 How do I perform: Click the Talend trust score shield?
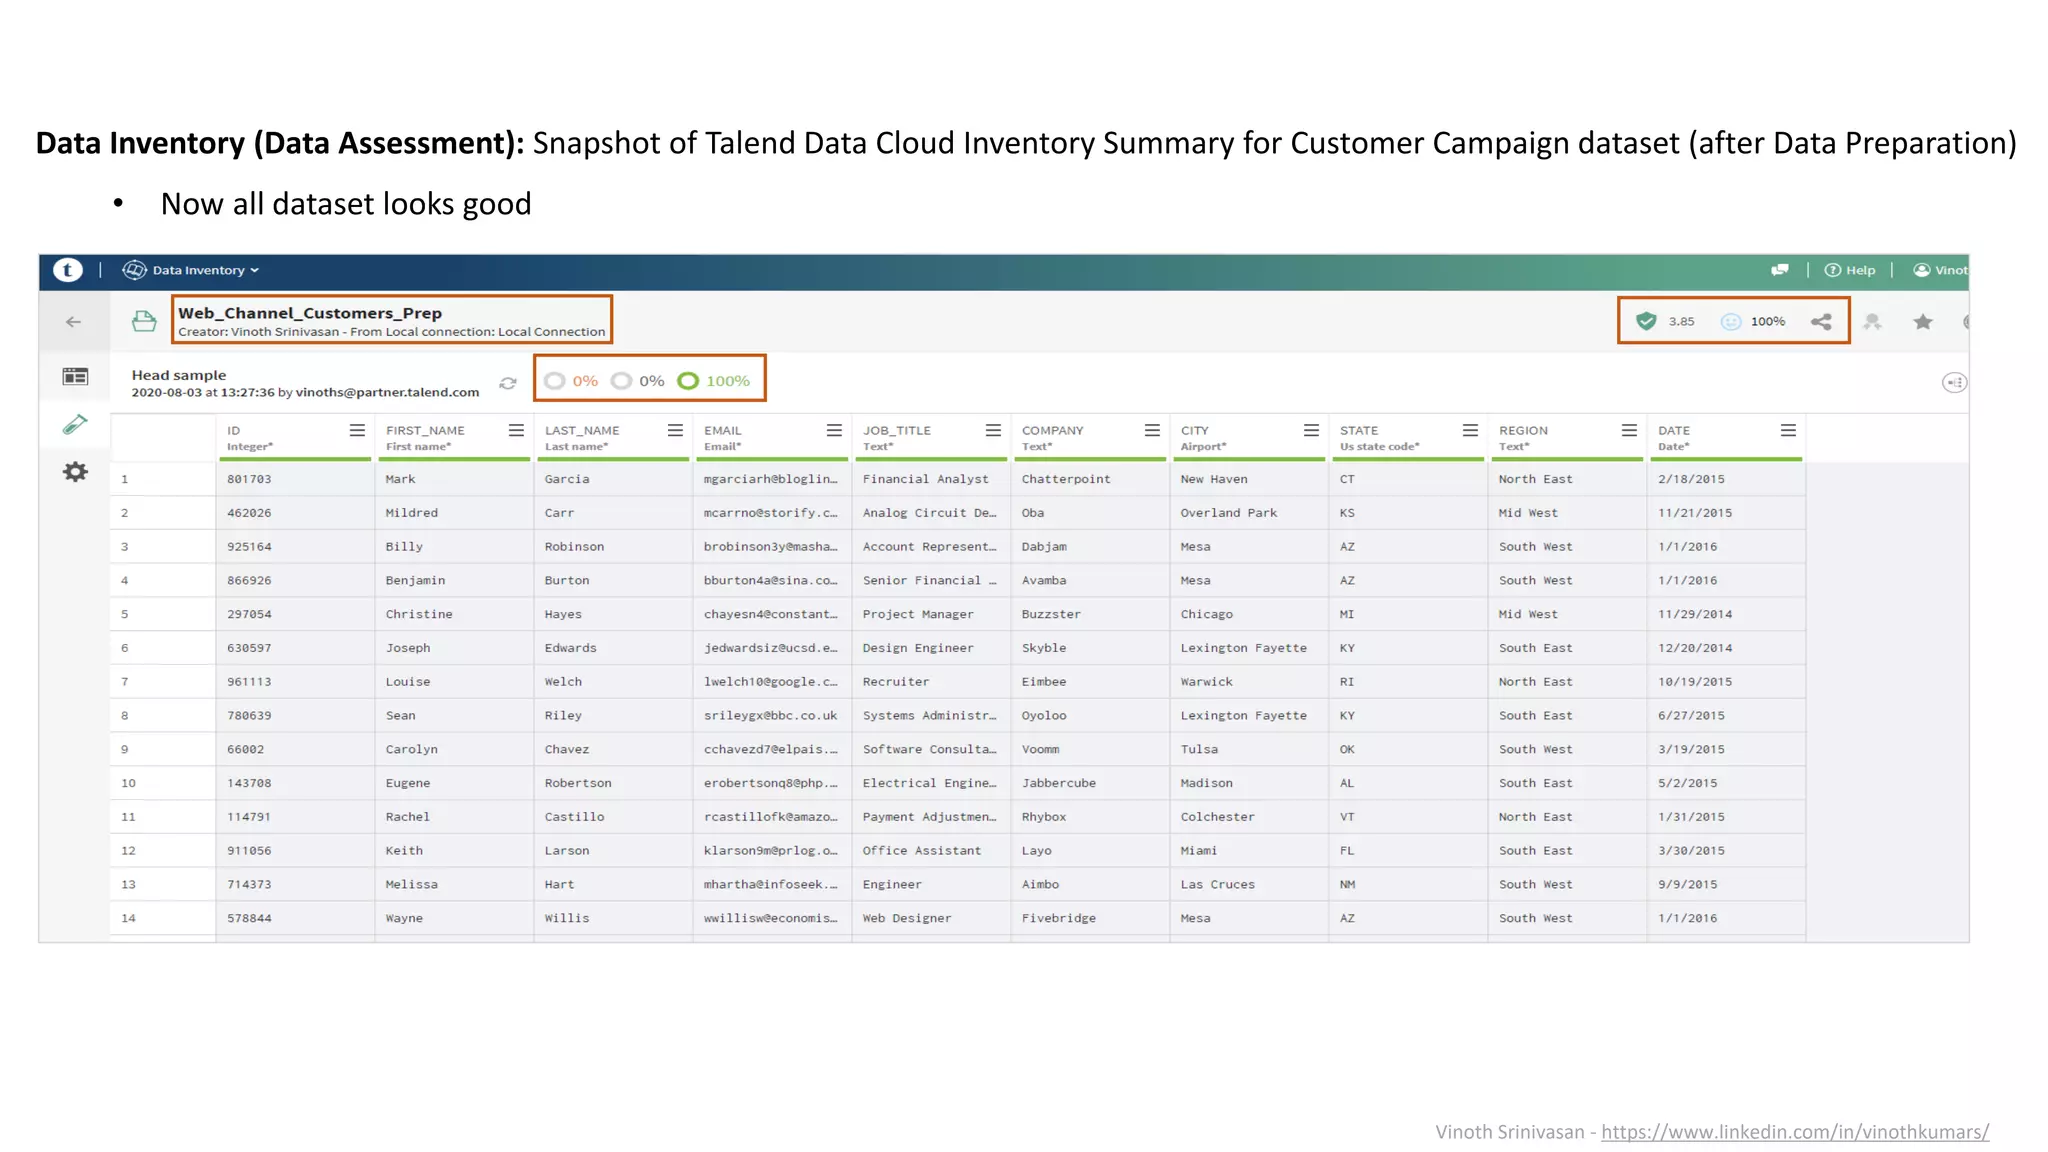click(x=1646, y=321)
